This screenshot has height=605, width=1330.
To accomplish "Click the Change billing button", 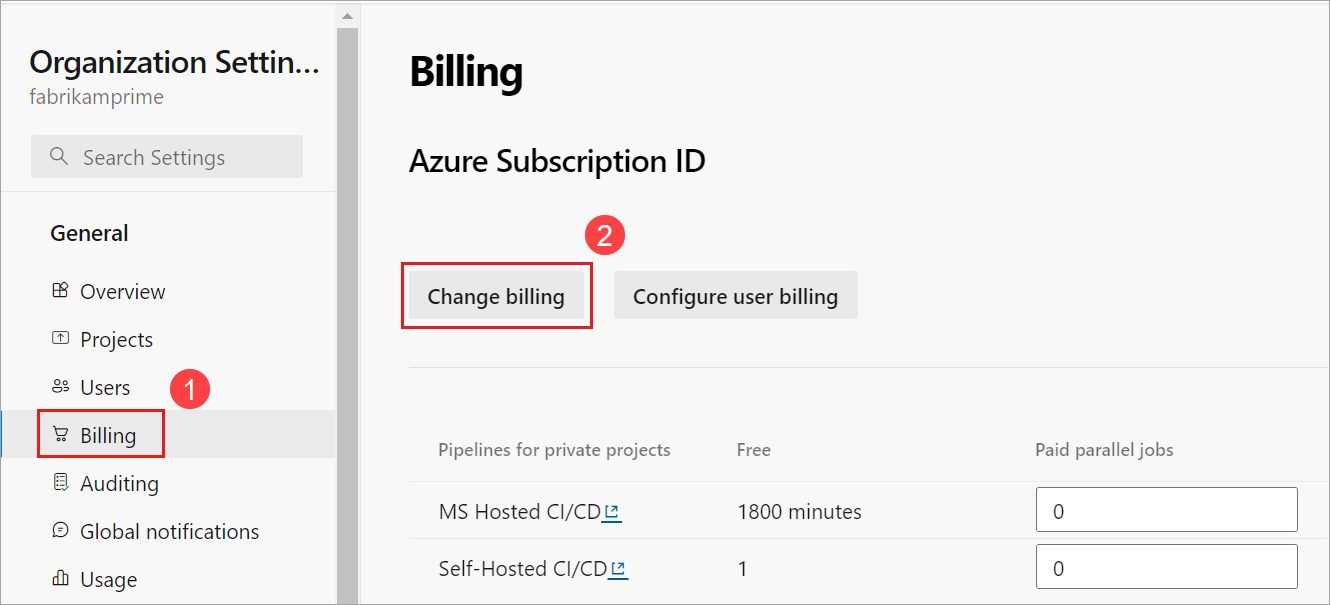I will tap(496, 296).
